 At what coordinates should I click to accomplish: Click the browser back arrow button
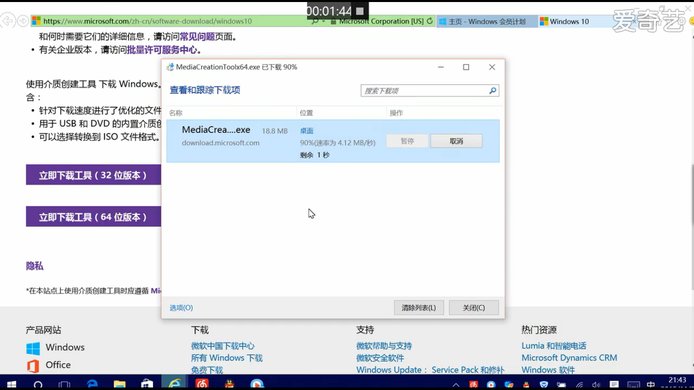pos(7,21)
